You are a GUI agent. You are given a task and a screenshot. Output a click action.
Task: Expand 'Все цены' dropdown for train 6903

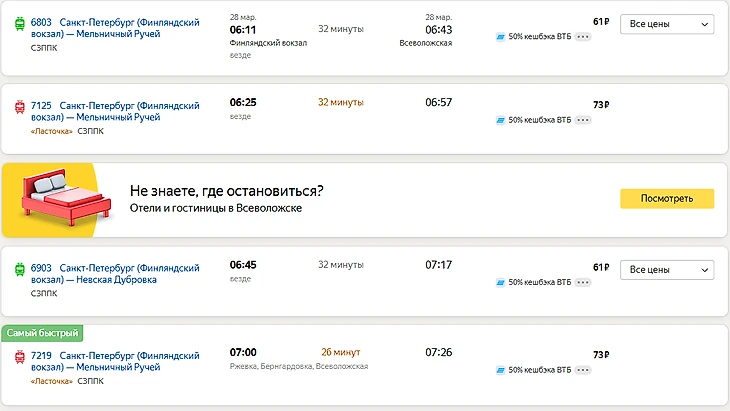coord(666,270)
